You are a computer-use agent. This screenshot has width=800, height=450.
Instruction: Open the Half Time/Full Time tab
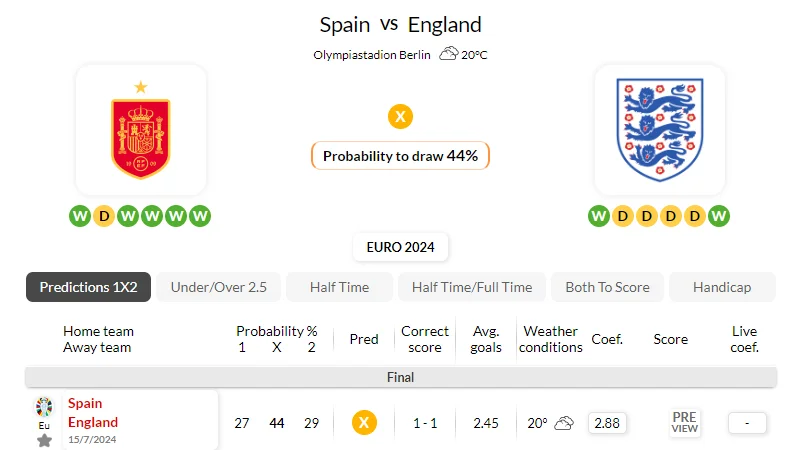coord(472,287)
